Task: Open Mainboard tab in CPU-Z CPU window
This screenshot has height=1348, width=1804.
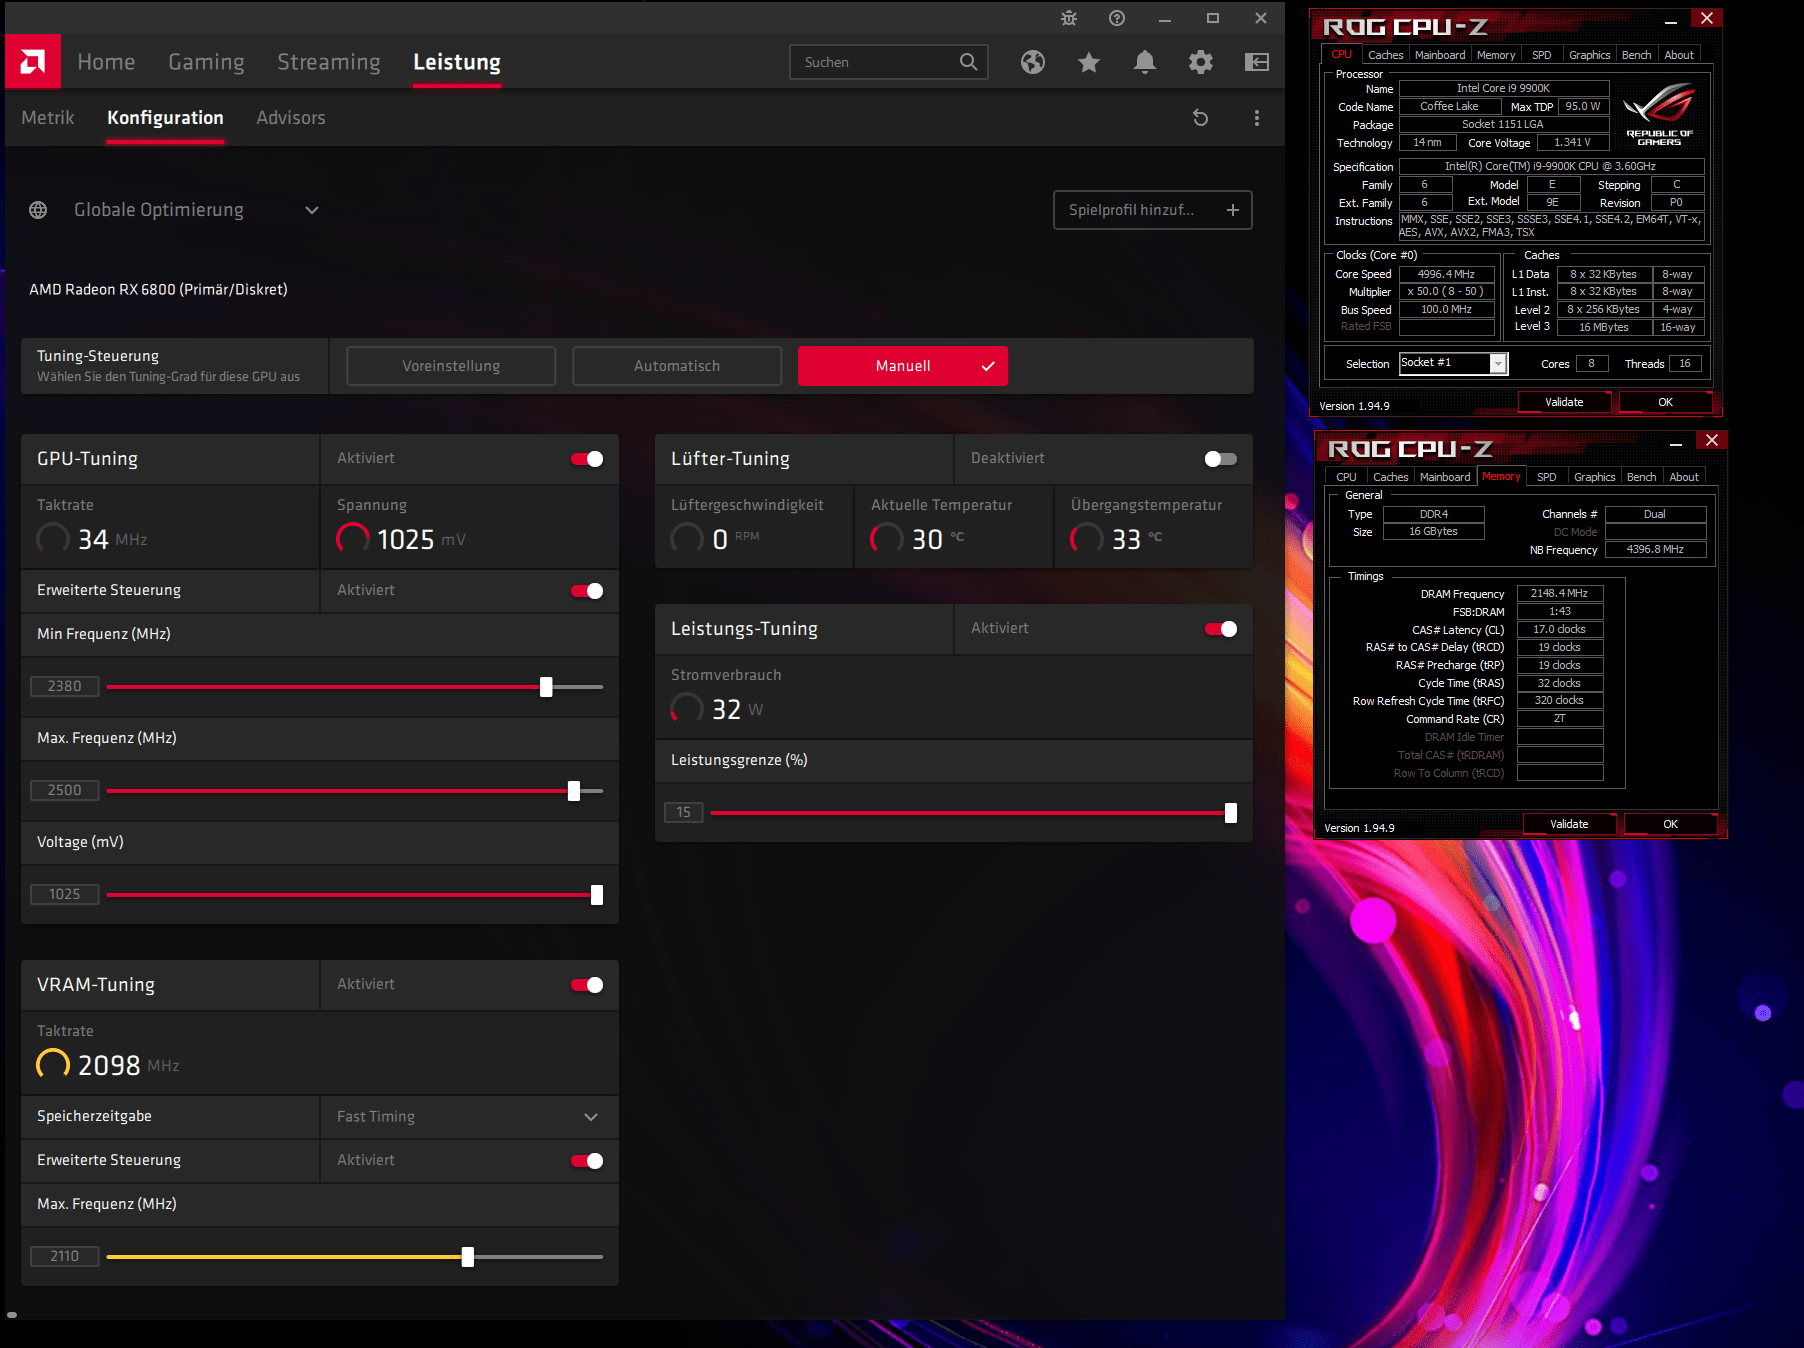Action: 1440,55
